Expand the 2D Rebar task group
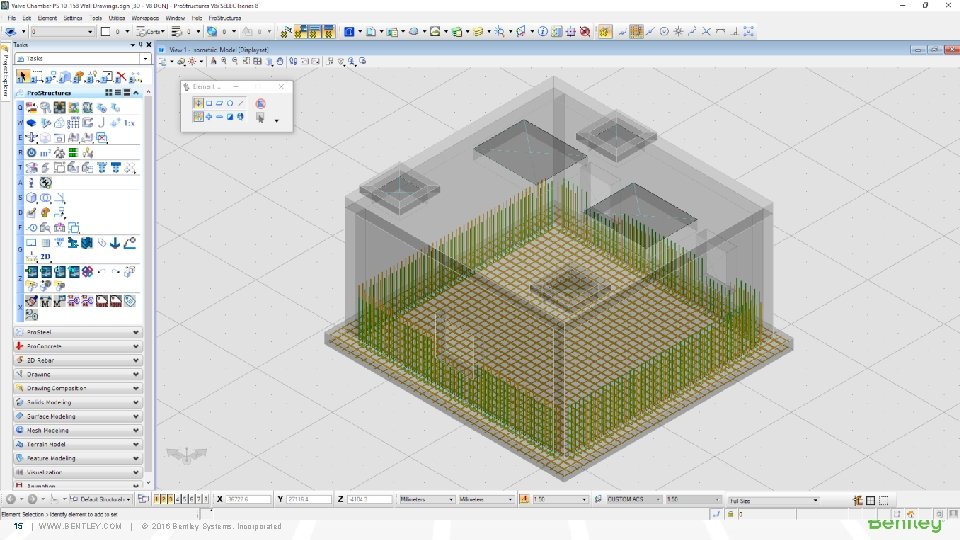The height and width of the screenshot is (540, 960). [x=78, y=360]
